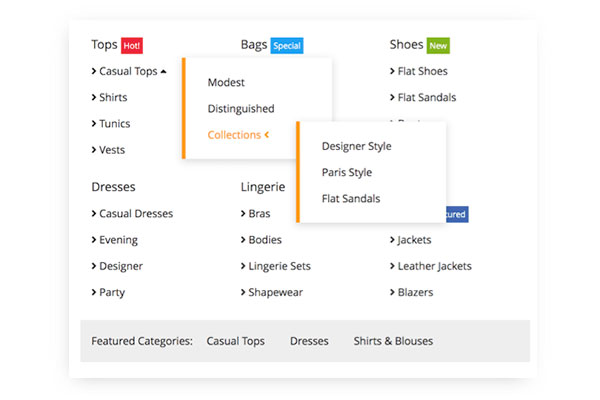The image size is (600, 400).
Task: Open Vests category link
Action: (112, 150)
